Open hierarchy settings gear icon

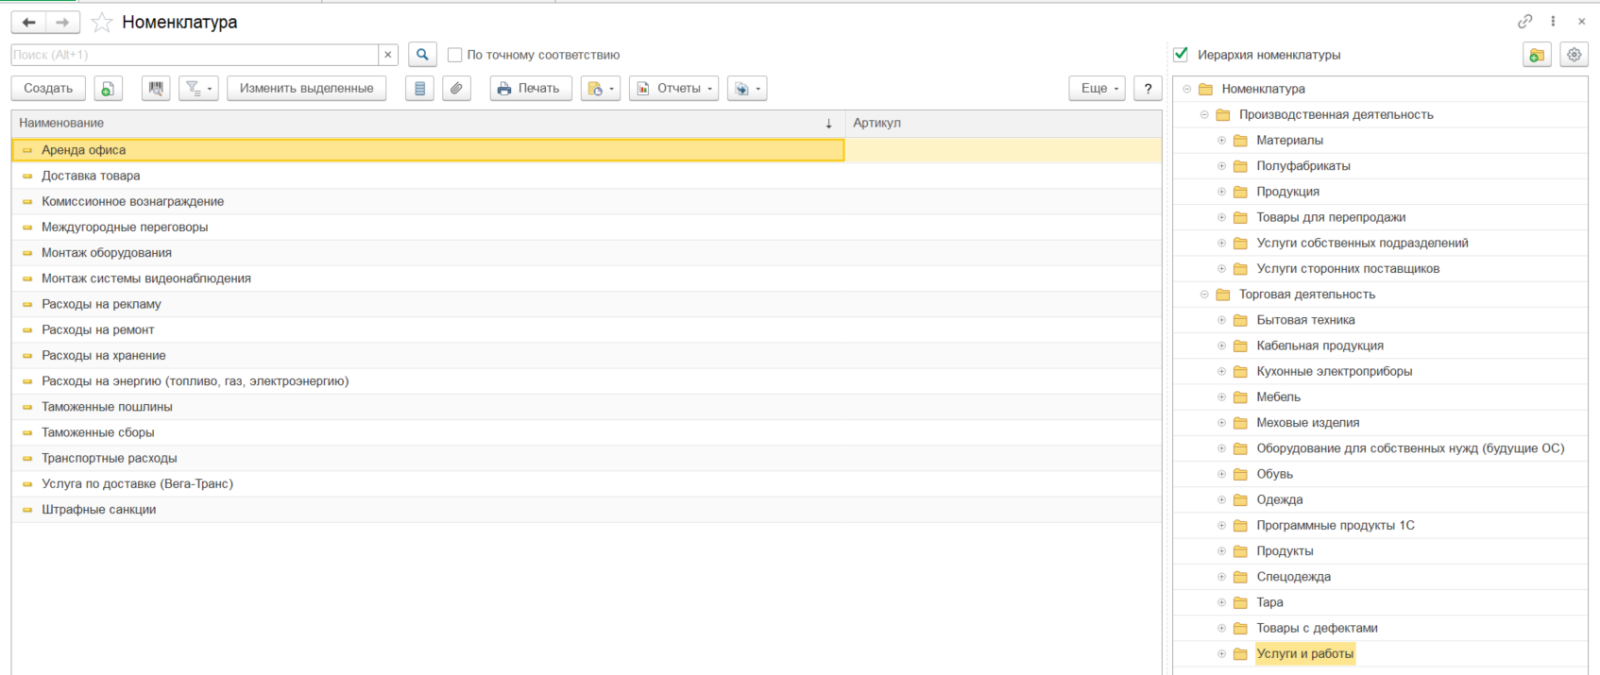coord(1574,55)
